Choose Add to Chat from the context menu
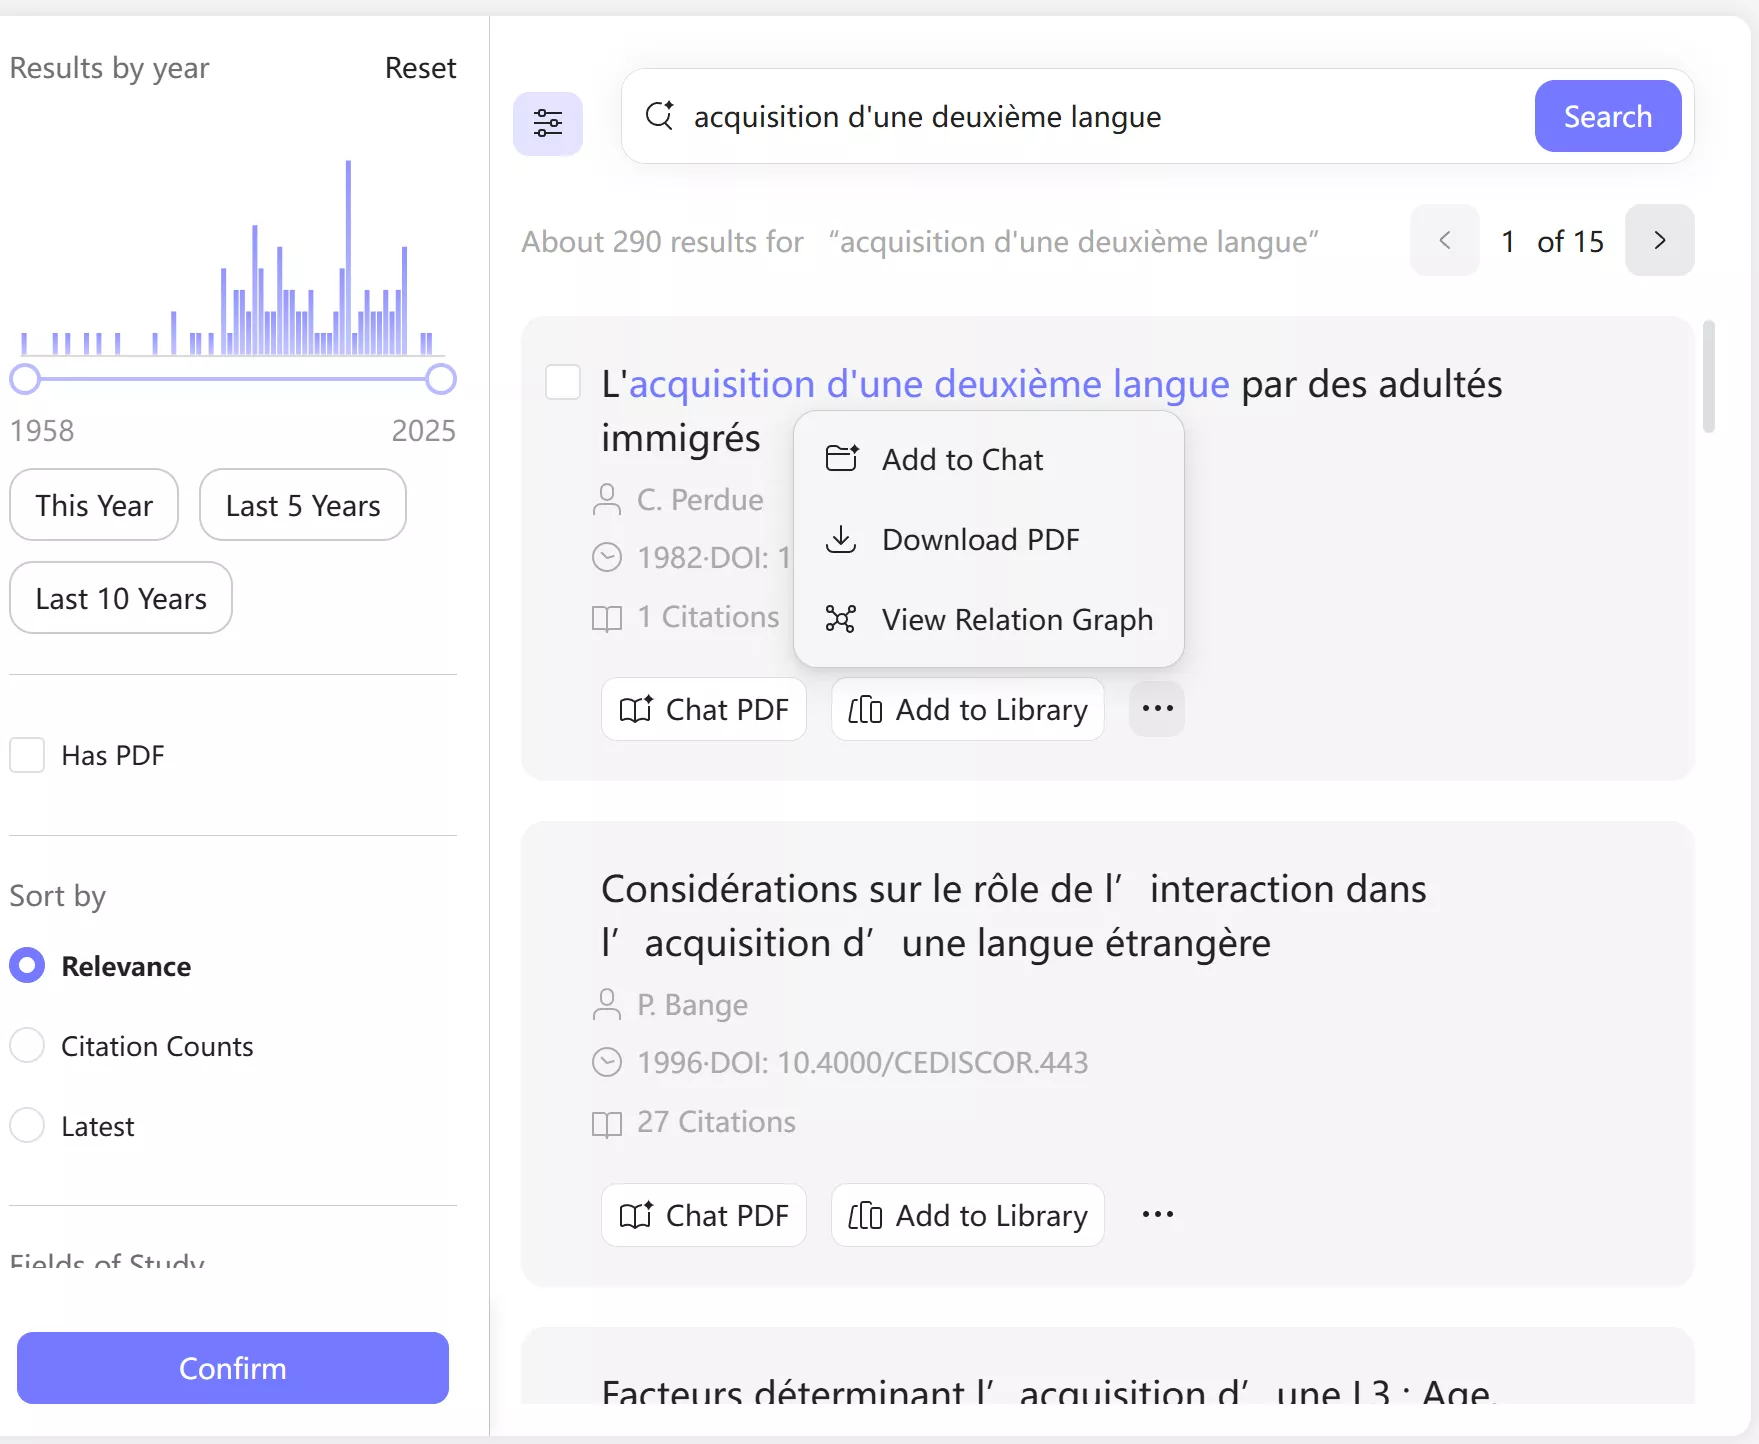The height and width of the screenshot is (1444, 1759). (x=961, y=459)
